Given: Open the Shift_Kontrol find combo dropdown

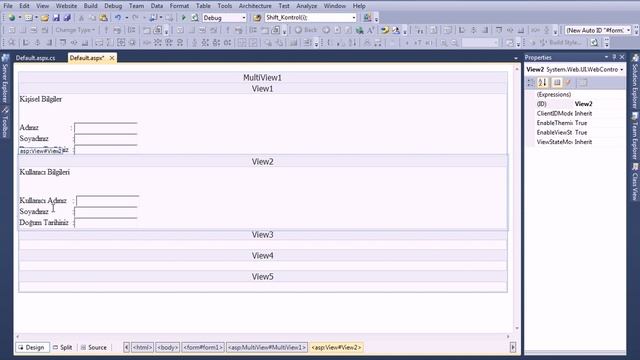Looking at the screenshot, I should click(353, 18).
